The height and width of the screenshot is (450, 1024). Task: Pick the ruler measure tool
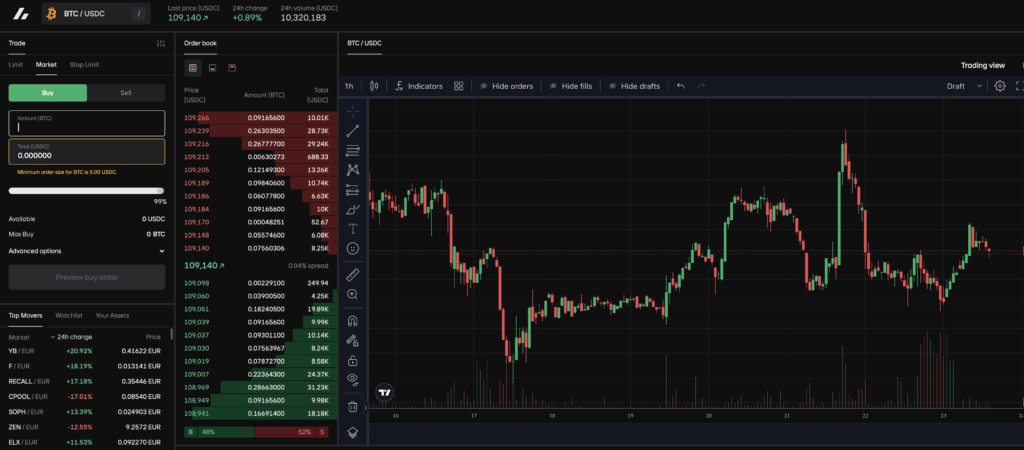click(352, 274)
